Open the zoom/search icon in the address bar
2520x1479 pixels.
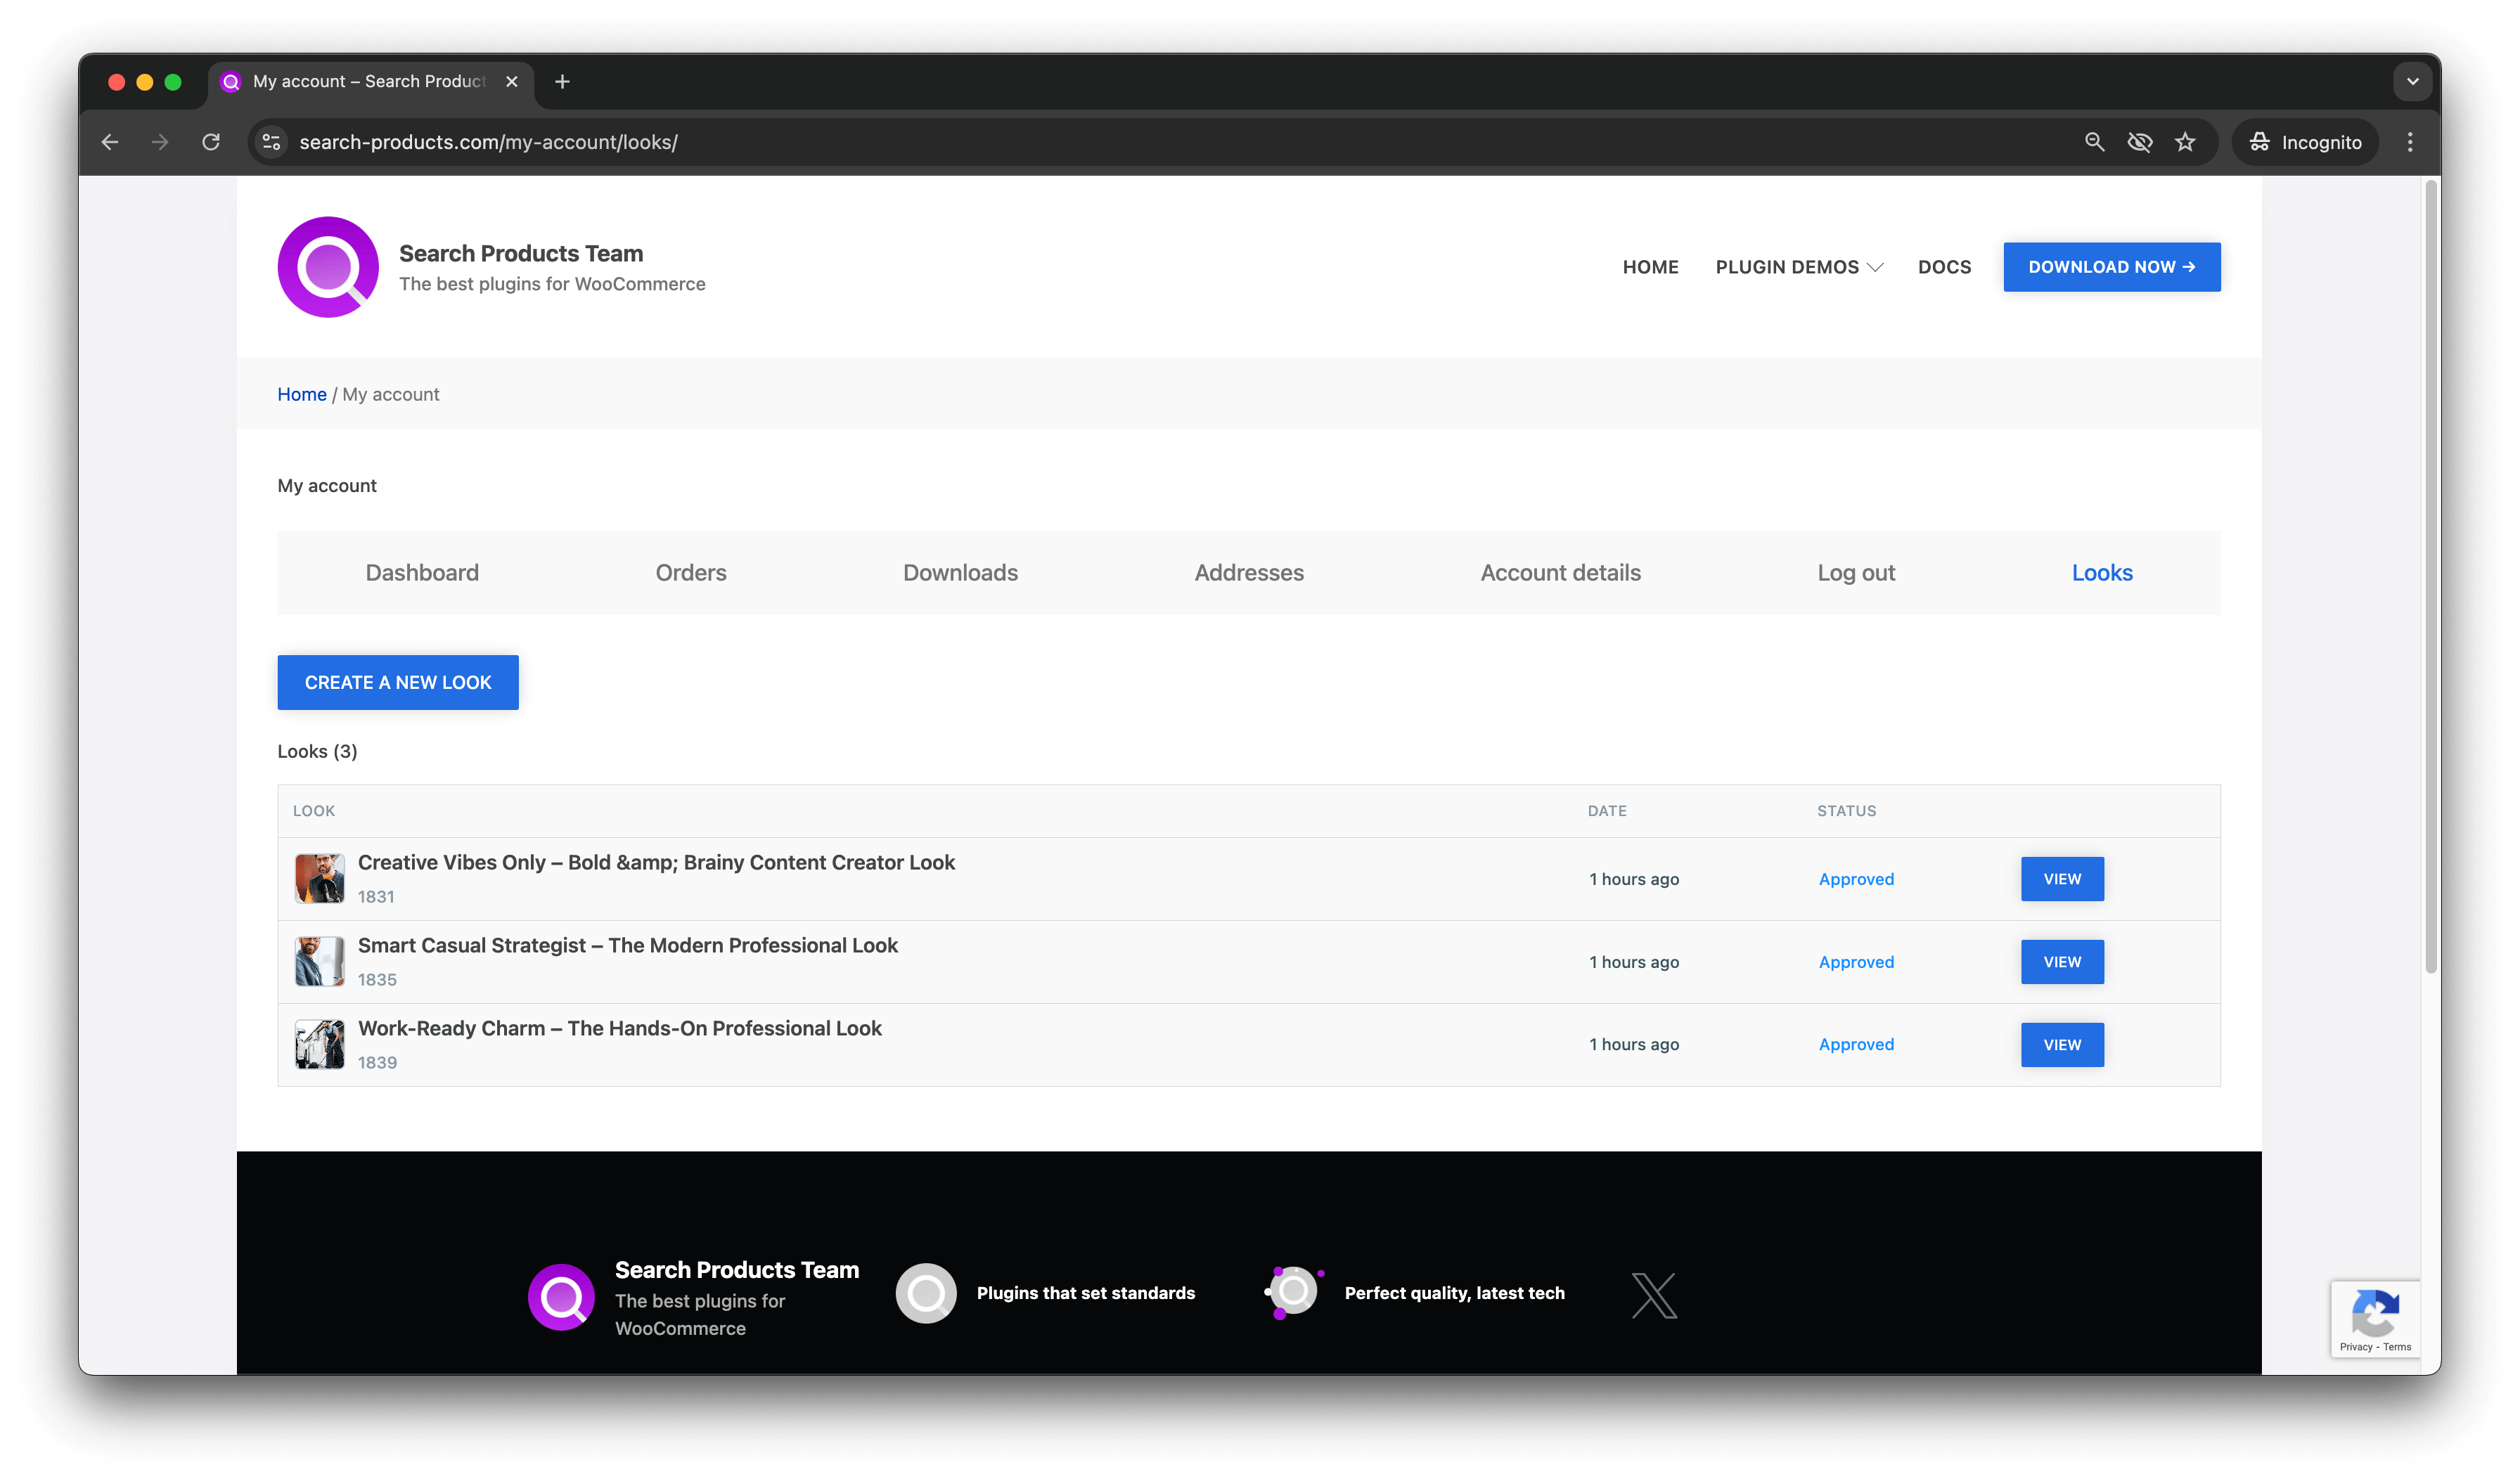(2094, 142)
